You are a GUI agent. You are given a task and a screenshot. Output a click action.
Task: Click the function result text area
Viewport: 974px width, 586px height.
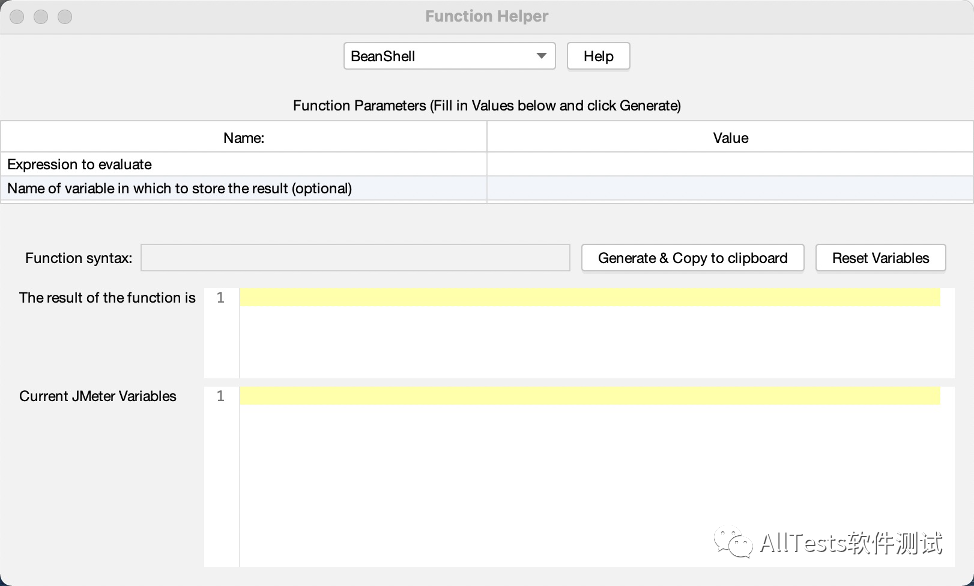pyautogui.click(x=597, y=332)
